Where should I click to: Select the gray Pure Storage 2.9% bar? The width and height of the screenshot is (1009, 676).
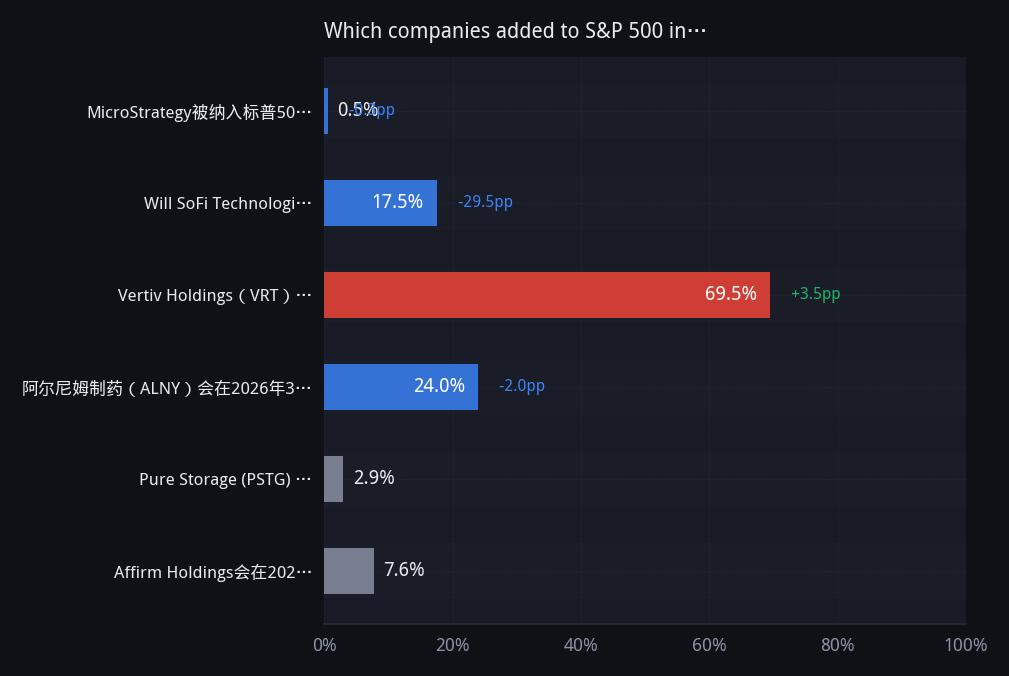(333, 479)
